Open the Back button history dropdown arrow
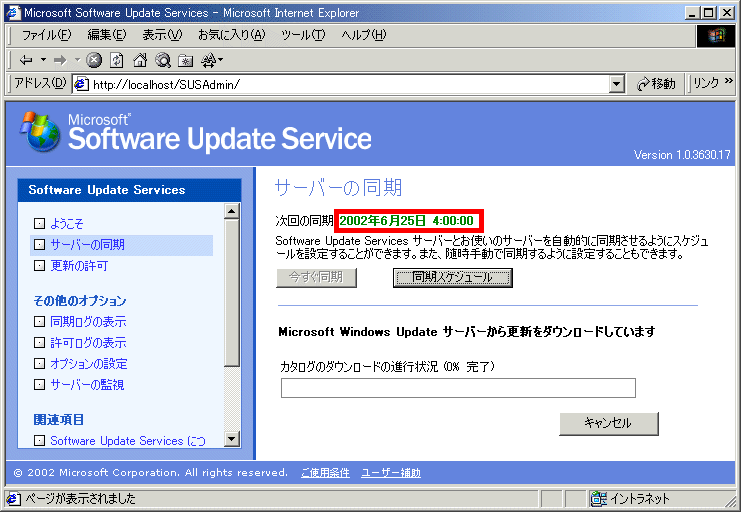Screen dimensions: 741x512 coord(43,60)
